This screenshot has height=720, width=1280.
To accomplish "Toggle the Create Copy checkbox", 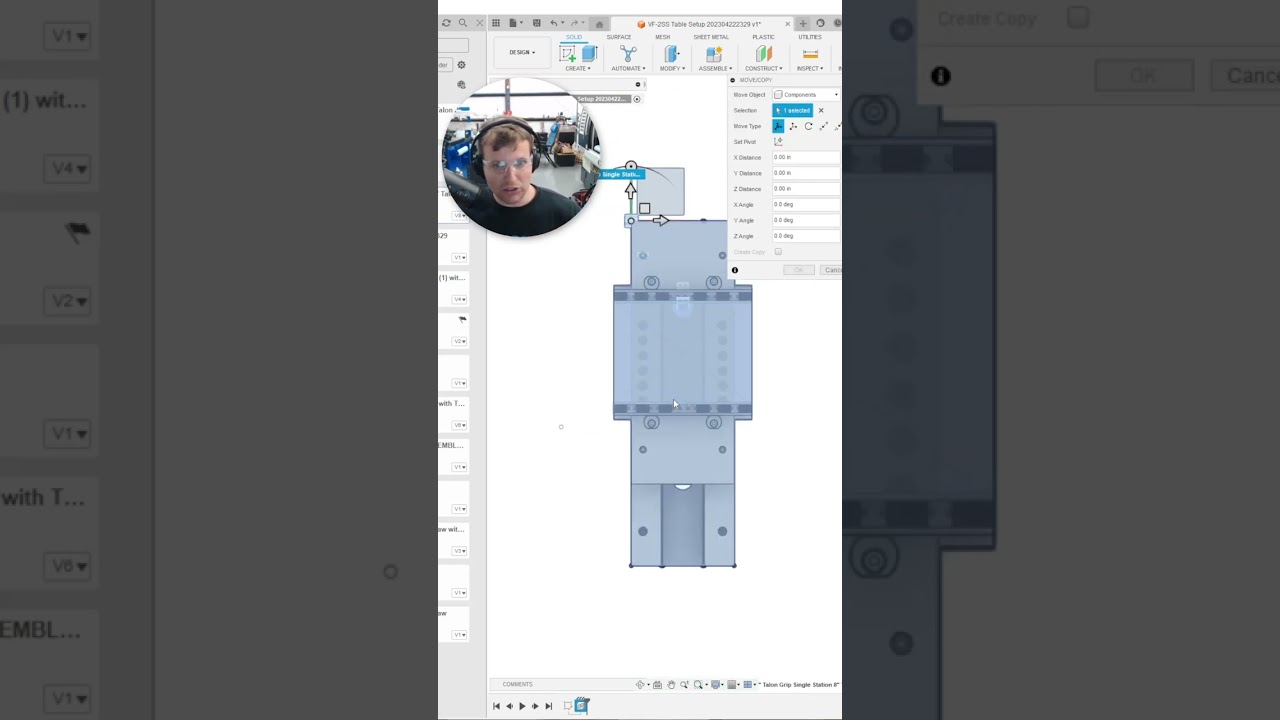I will [778, 252].
